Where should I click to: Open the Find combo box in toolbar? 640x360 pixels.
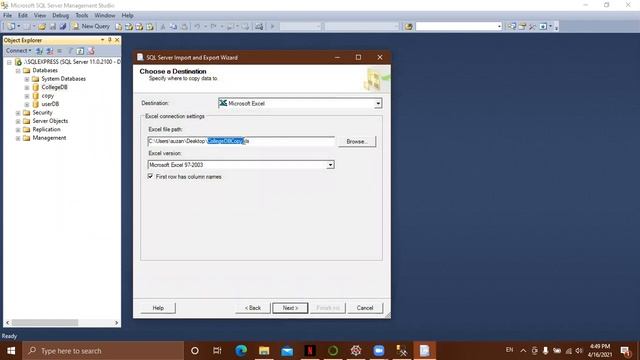click(x=499, y=27)
